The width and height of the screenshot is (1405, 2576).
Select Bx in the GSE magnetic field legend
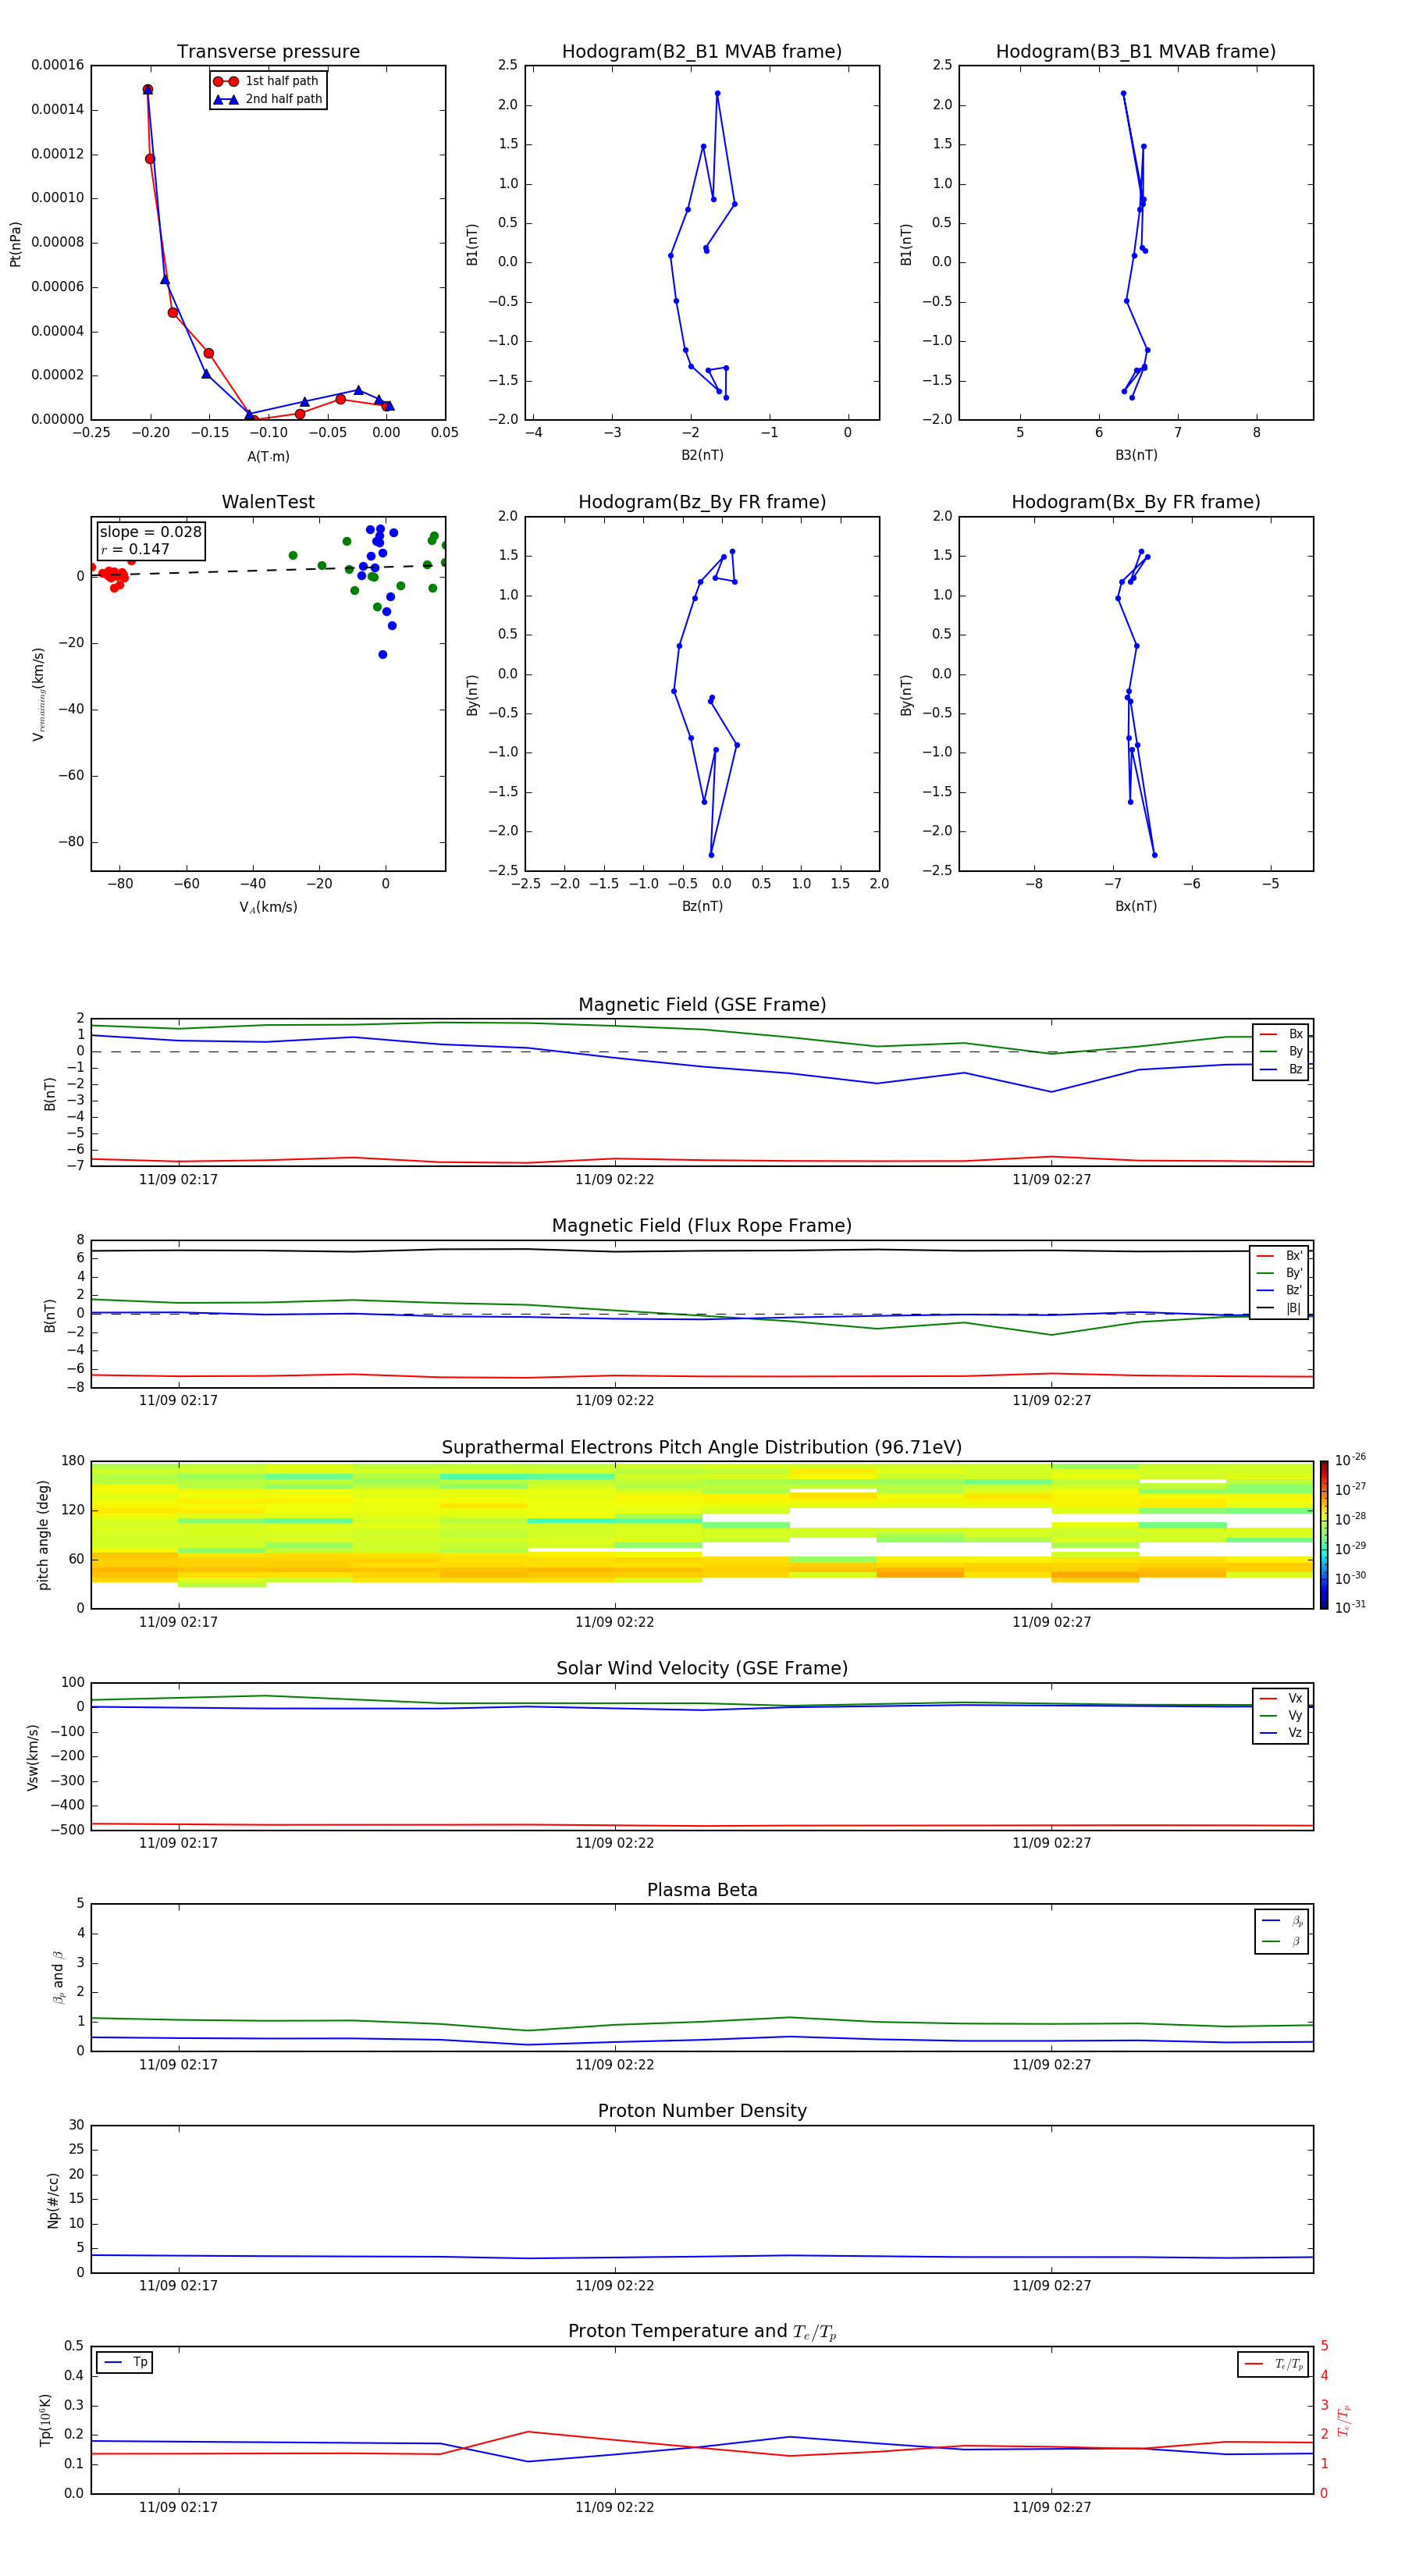(x=1281, y=1034)
